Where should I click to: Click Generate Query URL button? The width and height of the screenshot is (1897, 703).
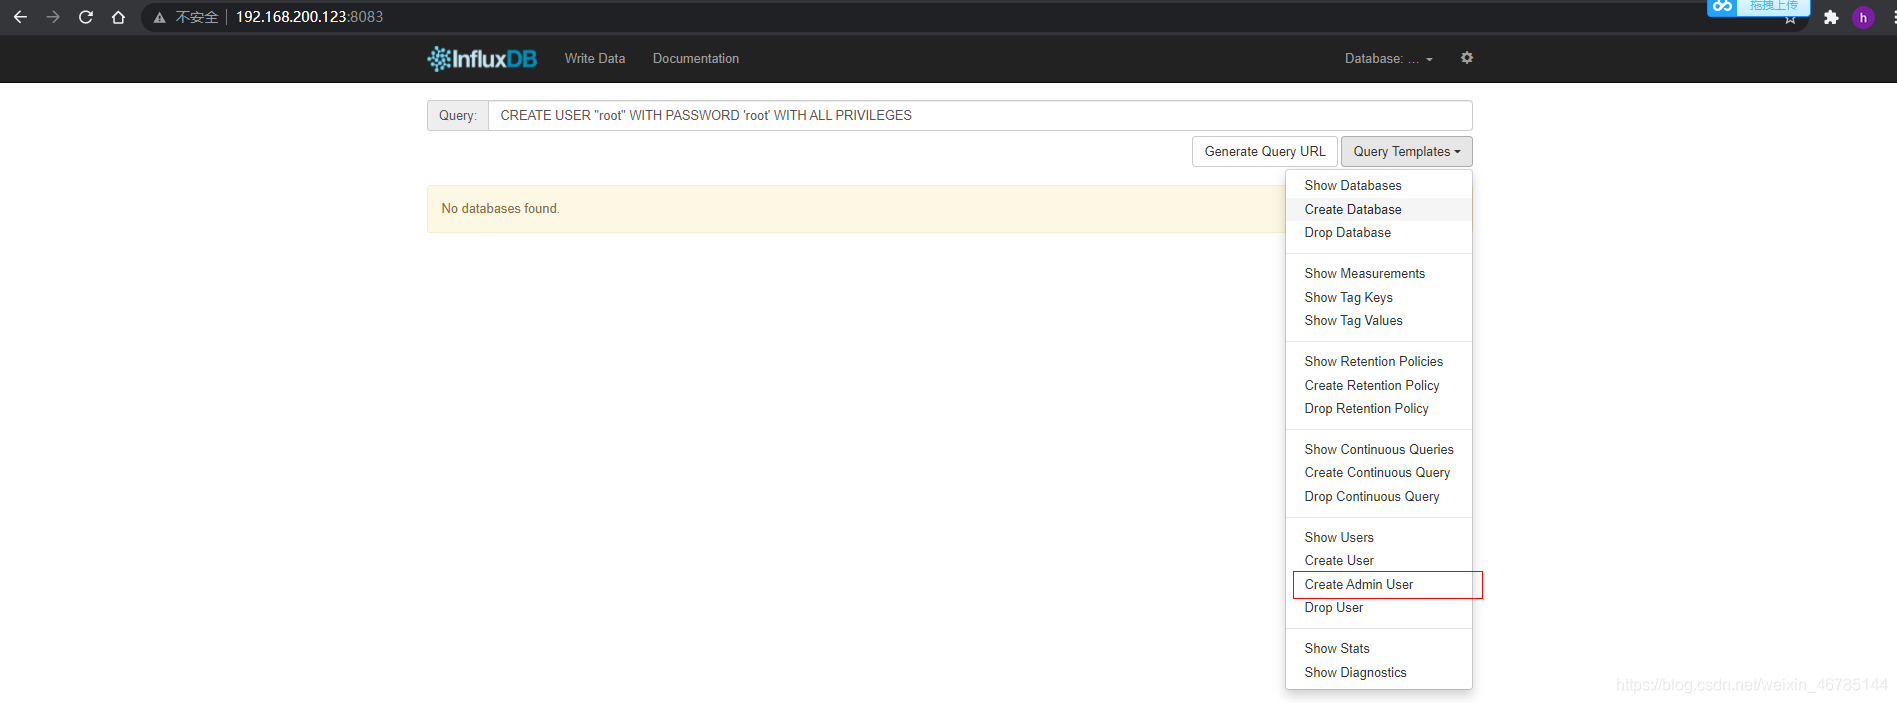(1265, 152)
